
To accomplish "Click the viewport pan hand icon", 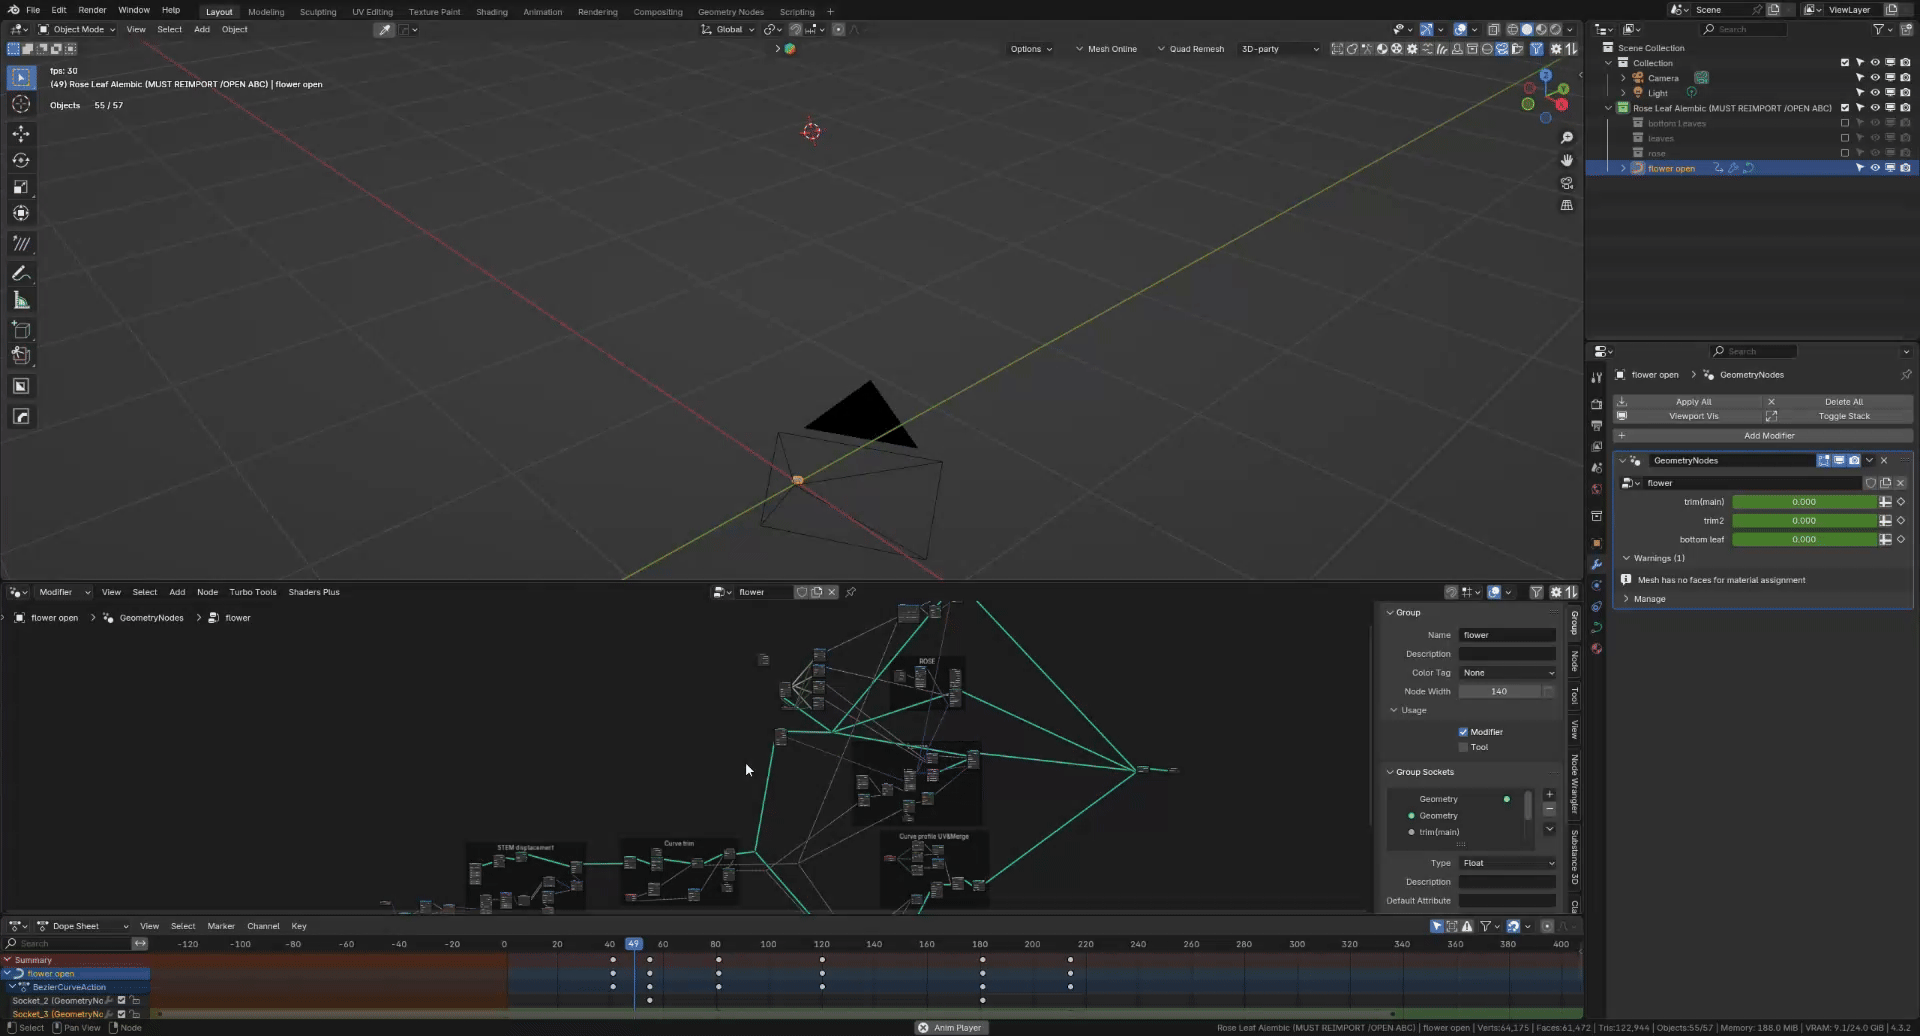I will pos(1567,160).
